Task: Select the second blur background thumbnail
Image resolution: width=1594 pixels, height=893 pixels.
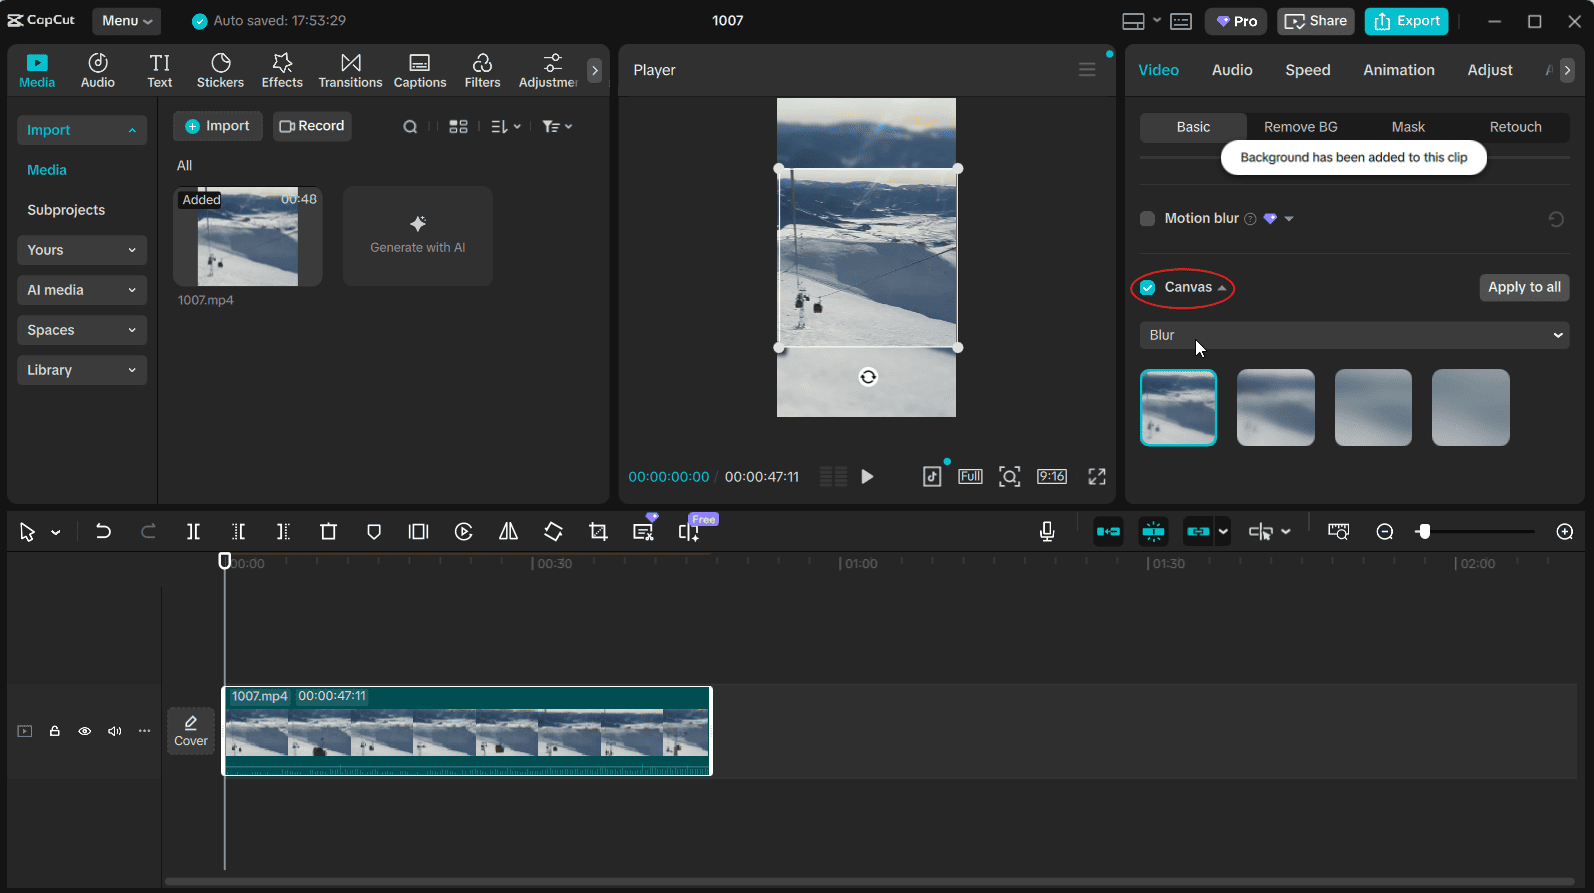Action: (x=1275, y=408)
